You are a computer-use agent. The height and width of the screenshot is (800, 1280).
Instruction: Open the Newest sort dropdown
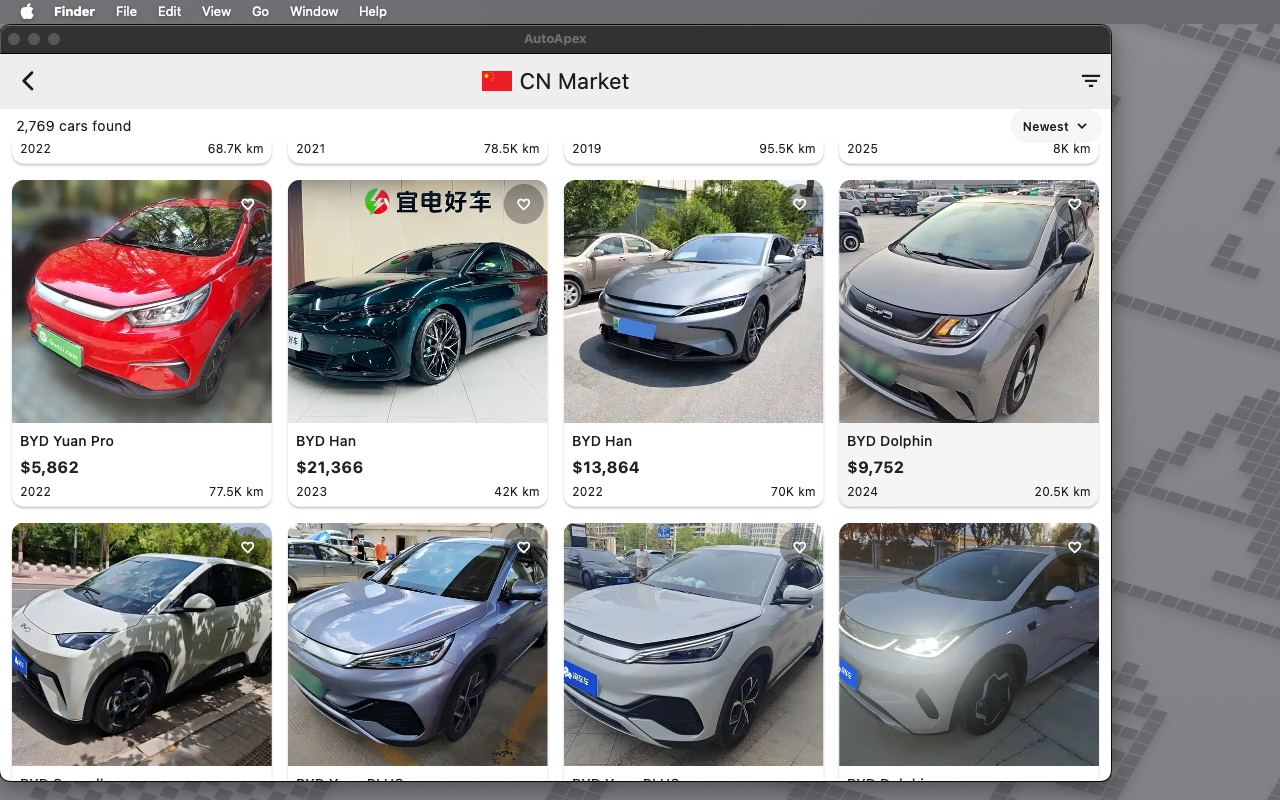tap(1056, 126)
